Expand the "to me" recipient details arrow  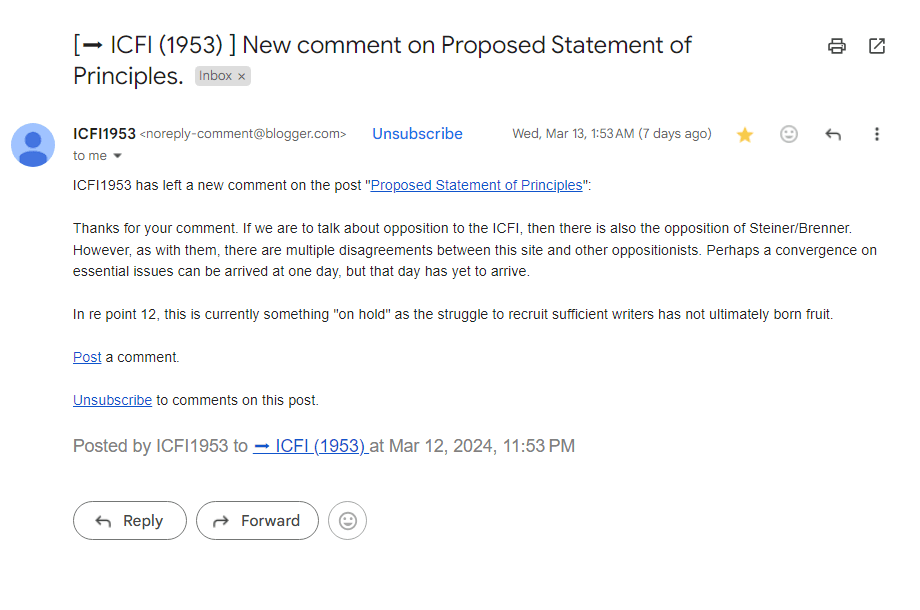[x=117, y=156]
